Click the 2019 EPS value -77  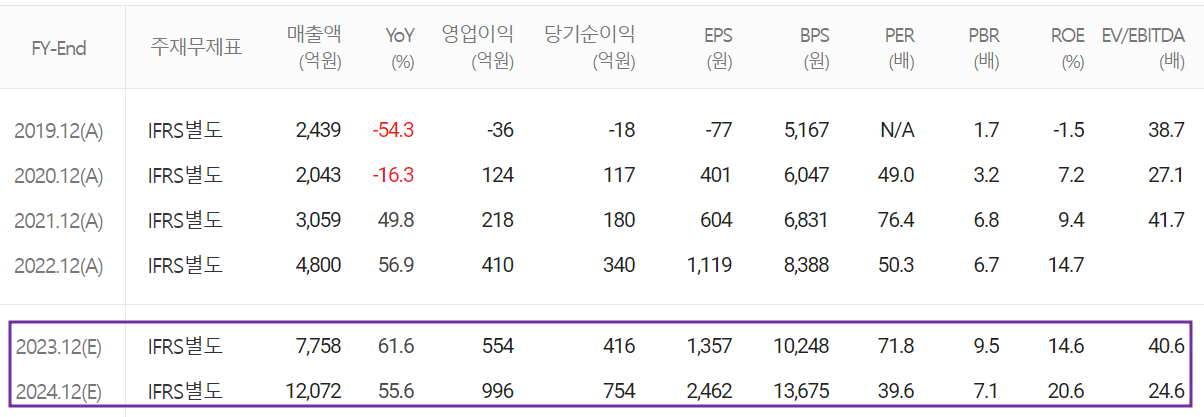[718, 130]
